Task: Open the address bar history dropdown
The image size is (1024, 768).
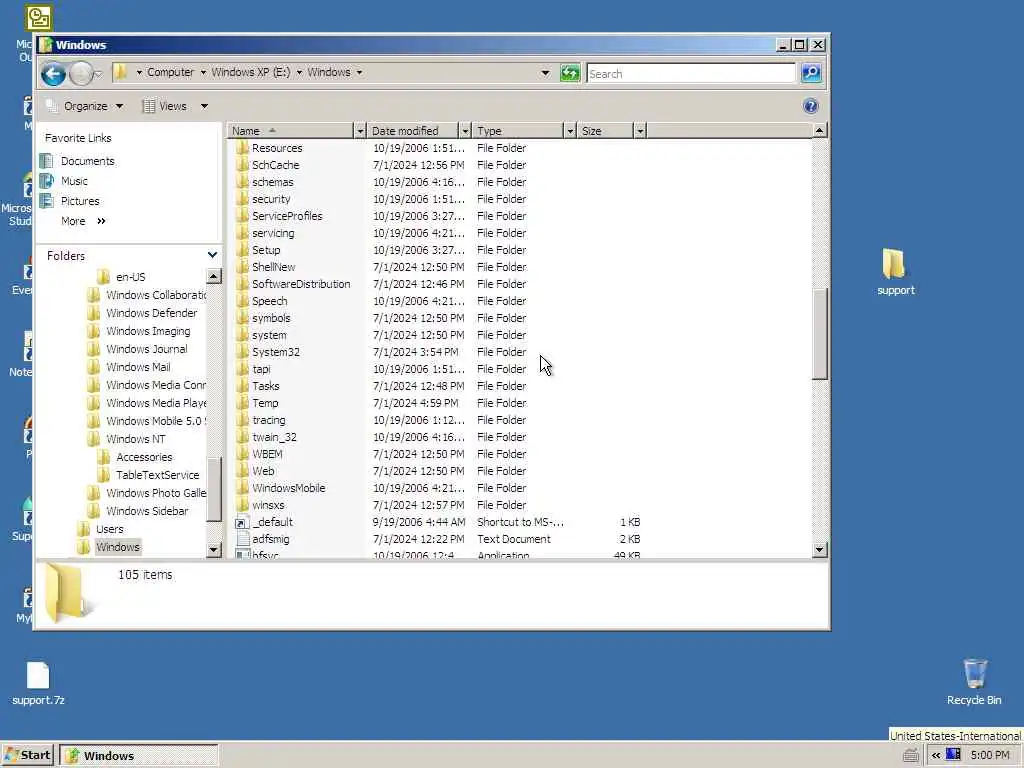Action: pyautogui.click(x=545, y=73)
